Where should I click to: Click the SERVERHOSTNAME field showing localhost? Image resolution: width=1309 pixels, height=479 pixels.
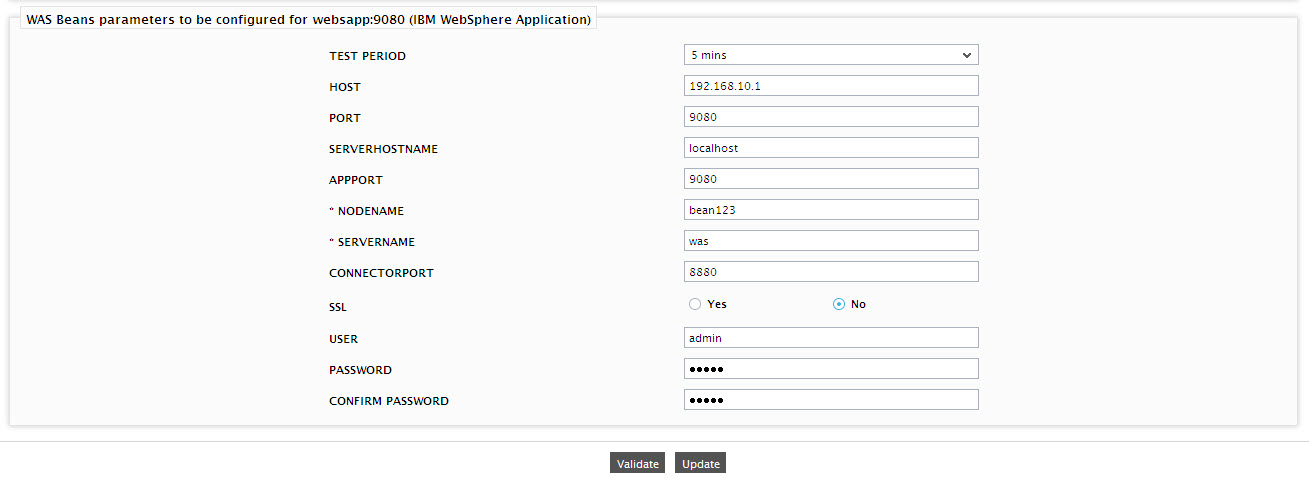tap(831, 148)
